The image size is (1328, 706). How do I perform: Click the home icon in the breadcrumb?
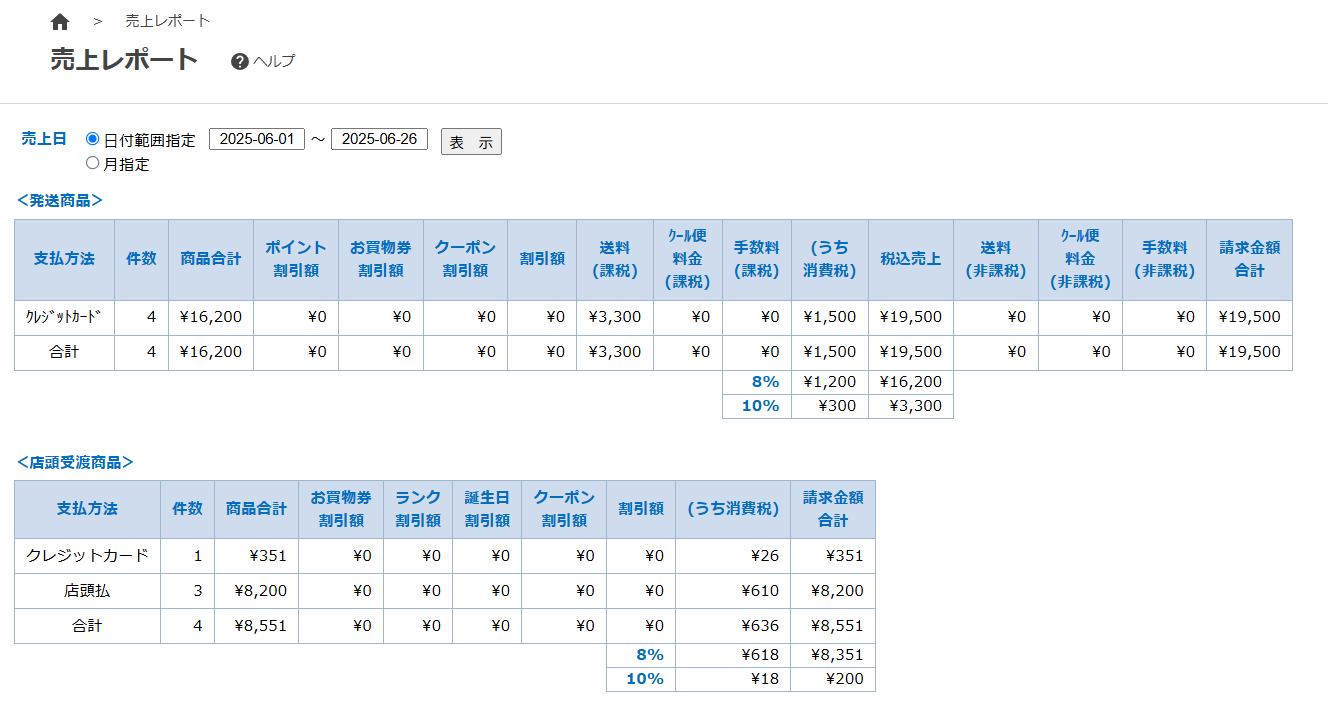[x=60, y=21]
